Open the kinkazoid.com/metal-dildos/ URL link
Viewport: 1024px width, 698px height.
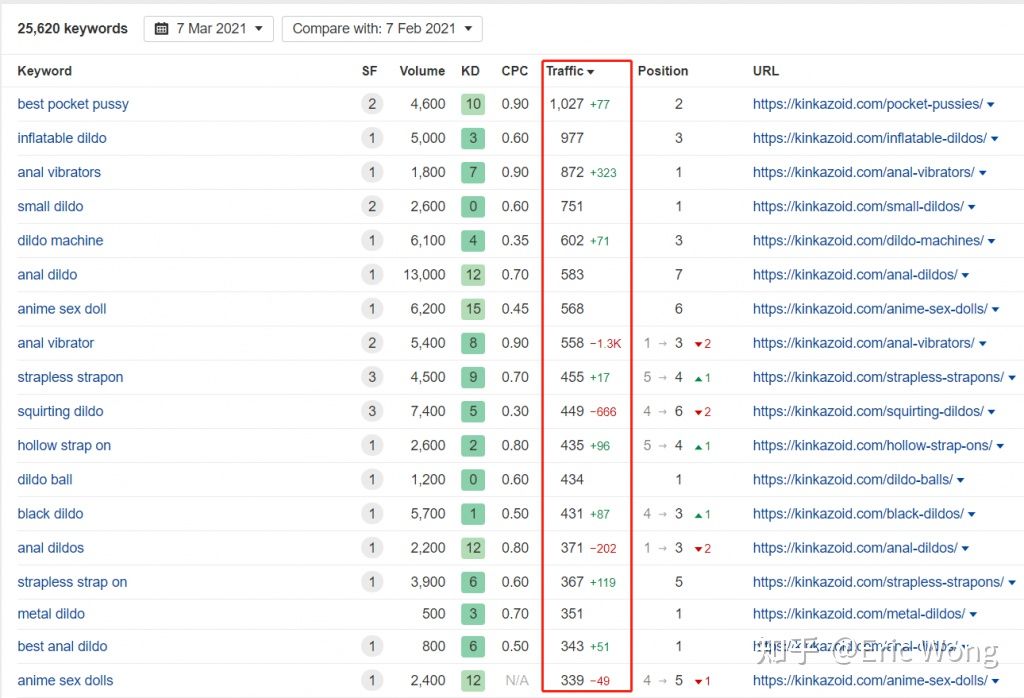[859, 614]
